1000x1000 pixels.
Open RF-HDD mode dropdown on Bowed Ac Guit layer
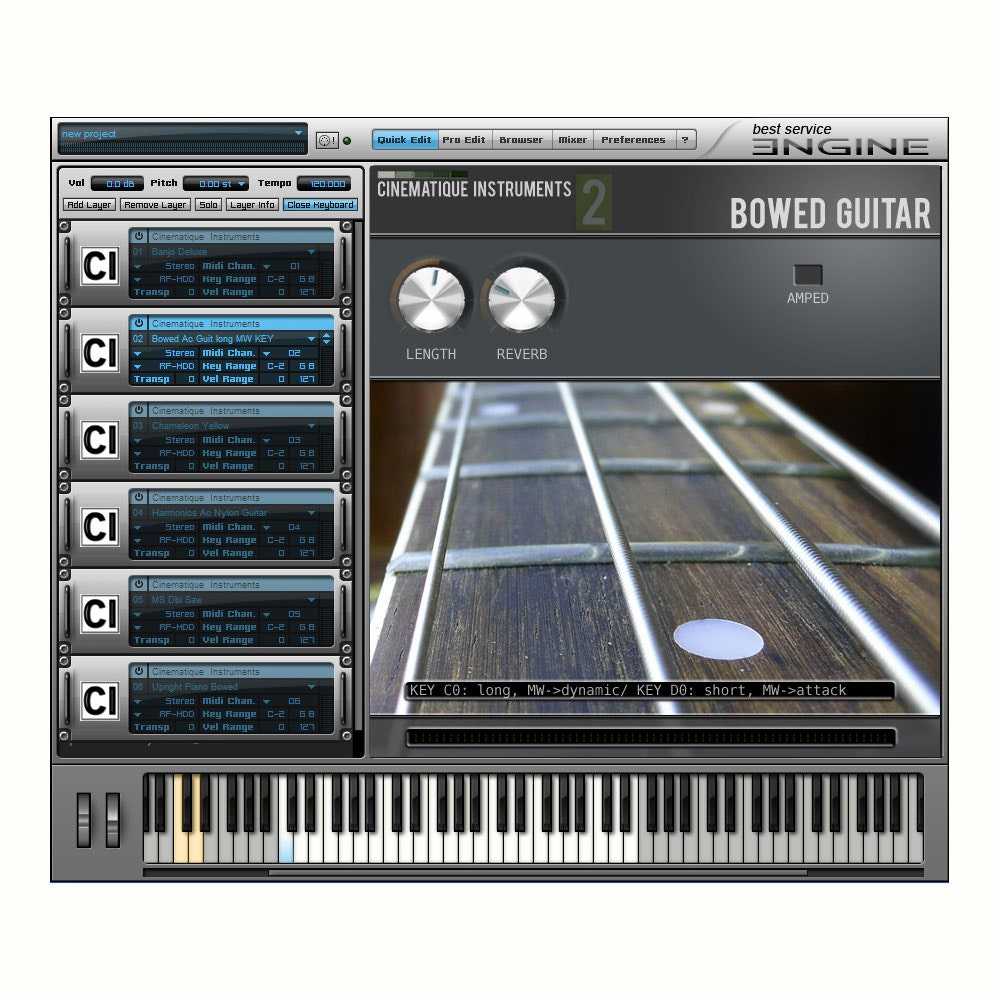(137, 367)
